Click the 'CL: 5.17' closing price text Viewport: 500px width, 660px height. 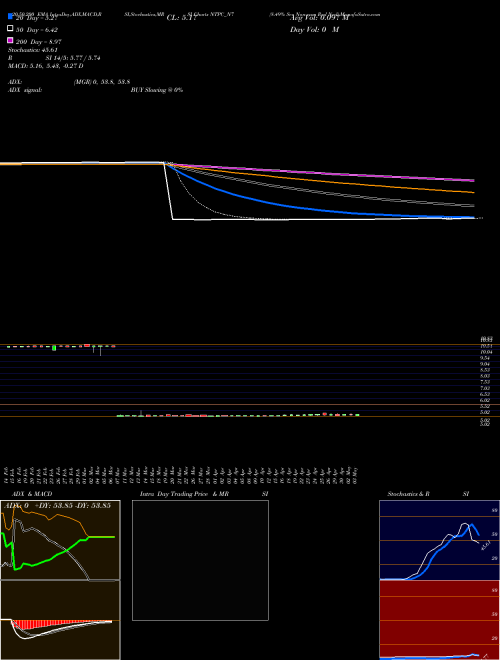click(181, 18)
